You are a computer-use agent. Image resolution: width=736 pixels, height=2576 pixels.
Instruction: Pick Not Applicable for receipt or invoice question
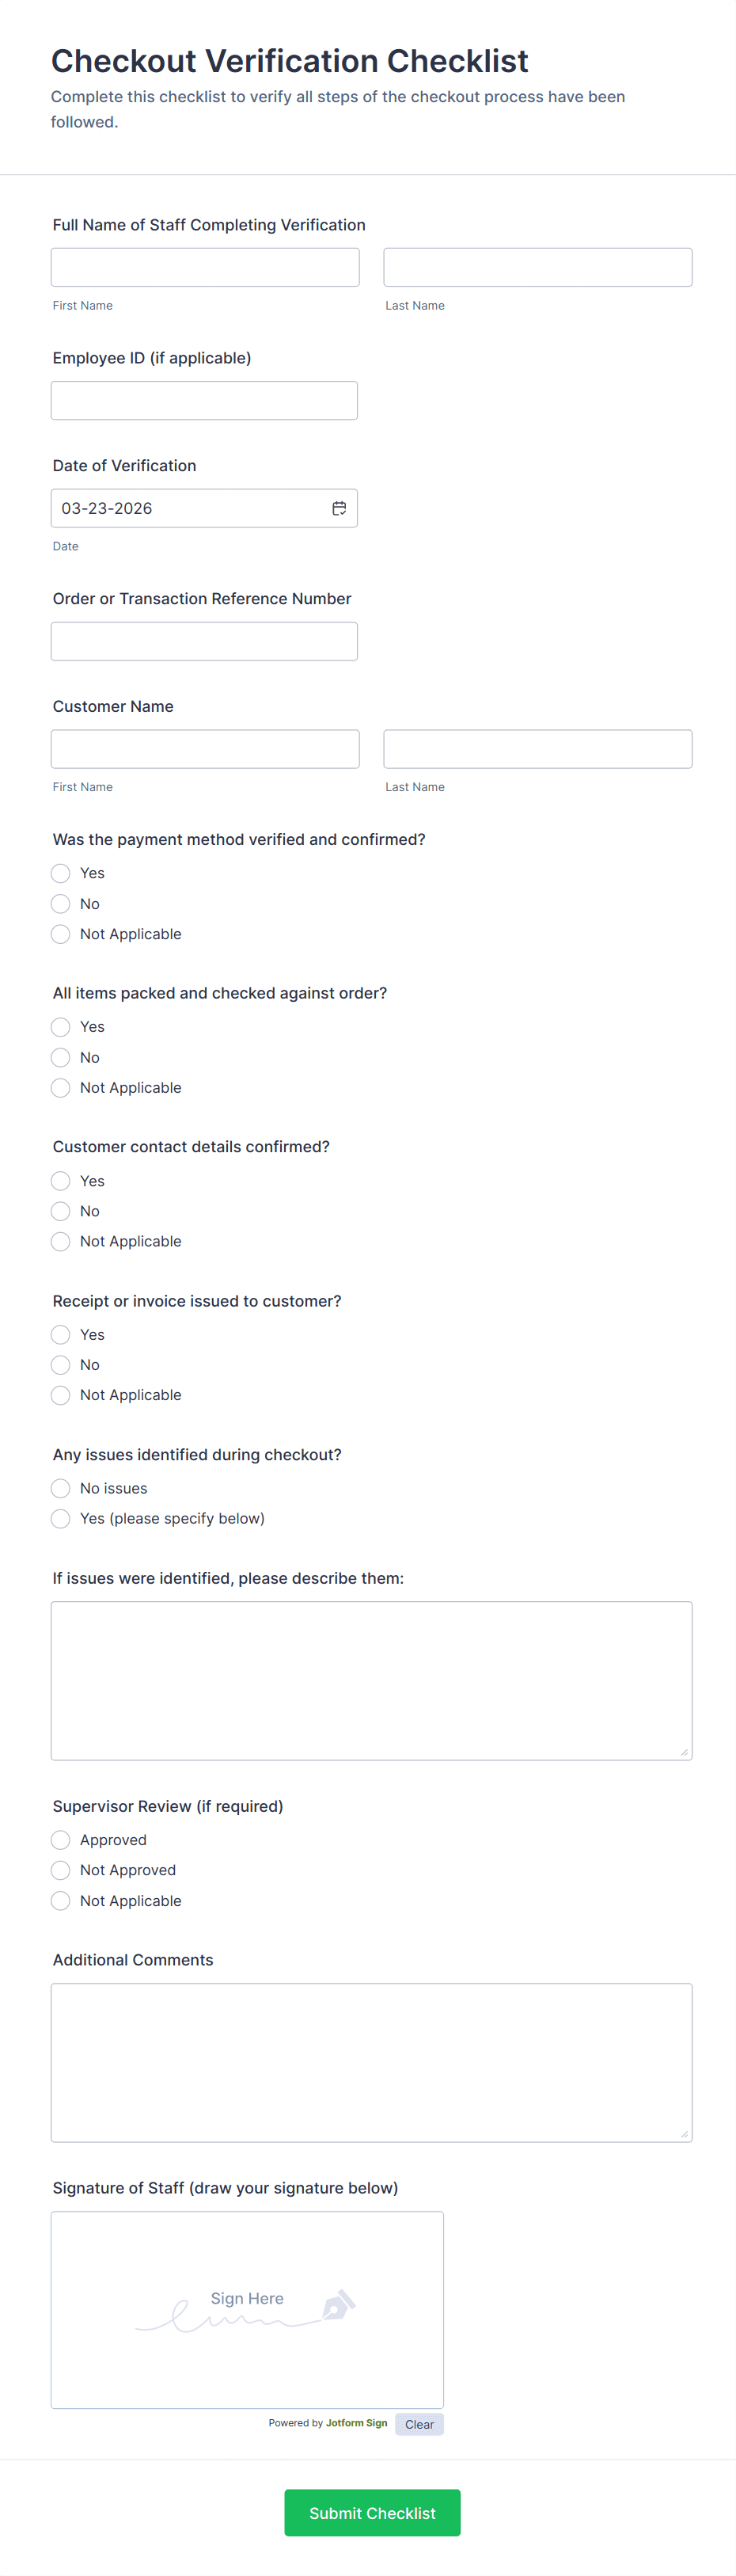60,1395
